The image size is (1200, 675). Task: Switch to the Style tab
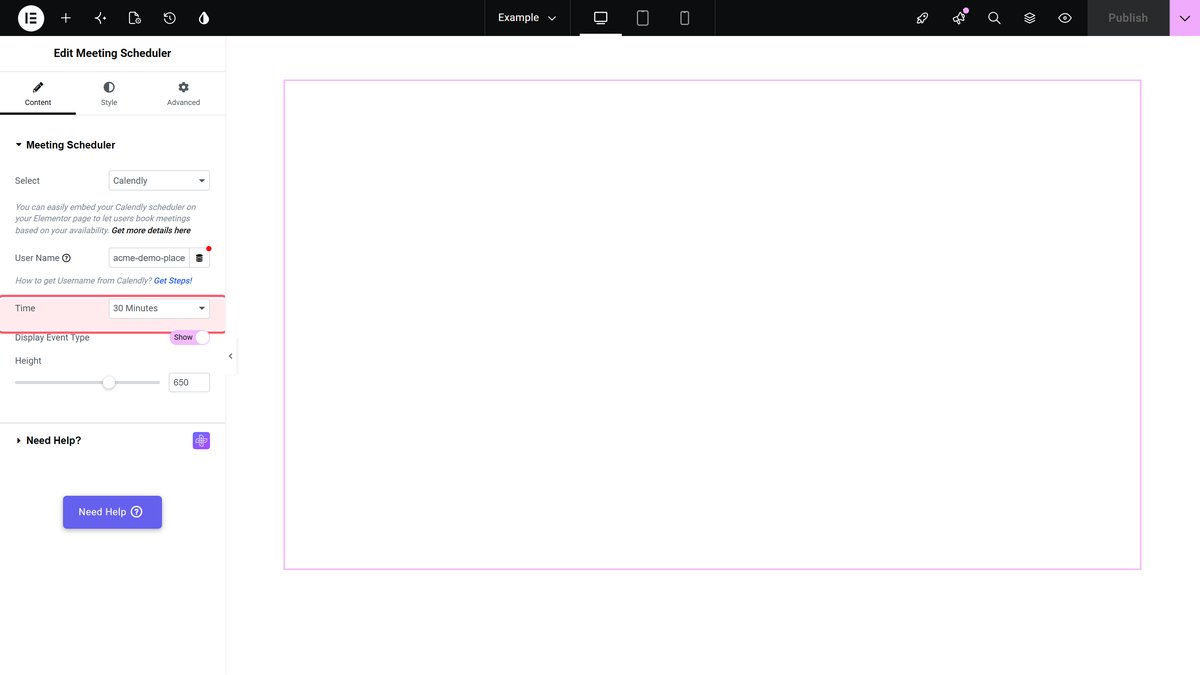(109, 94)
